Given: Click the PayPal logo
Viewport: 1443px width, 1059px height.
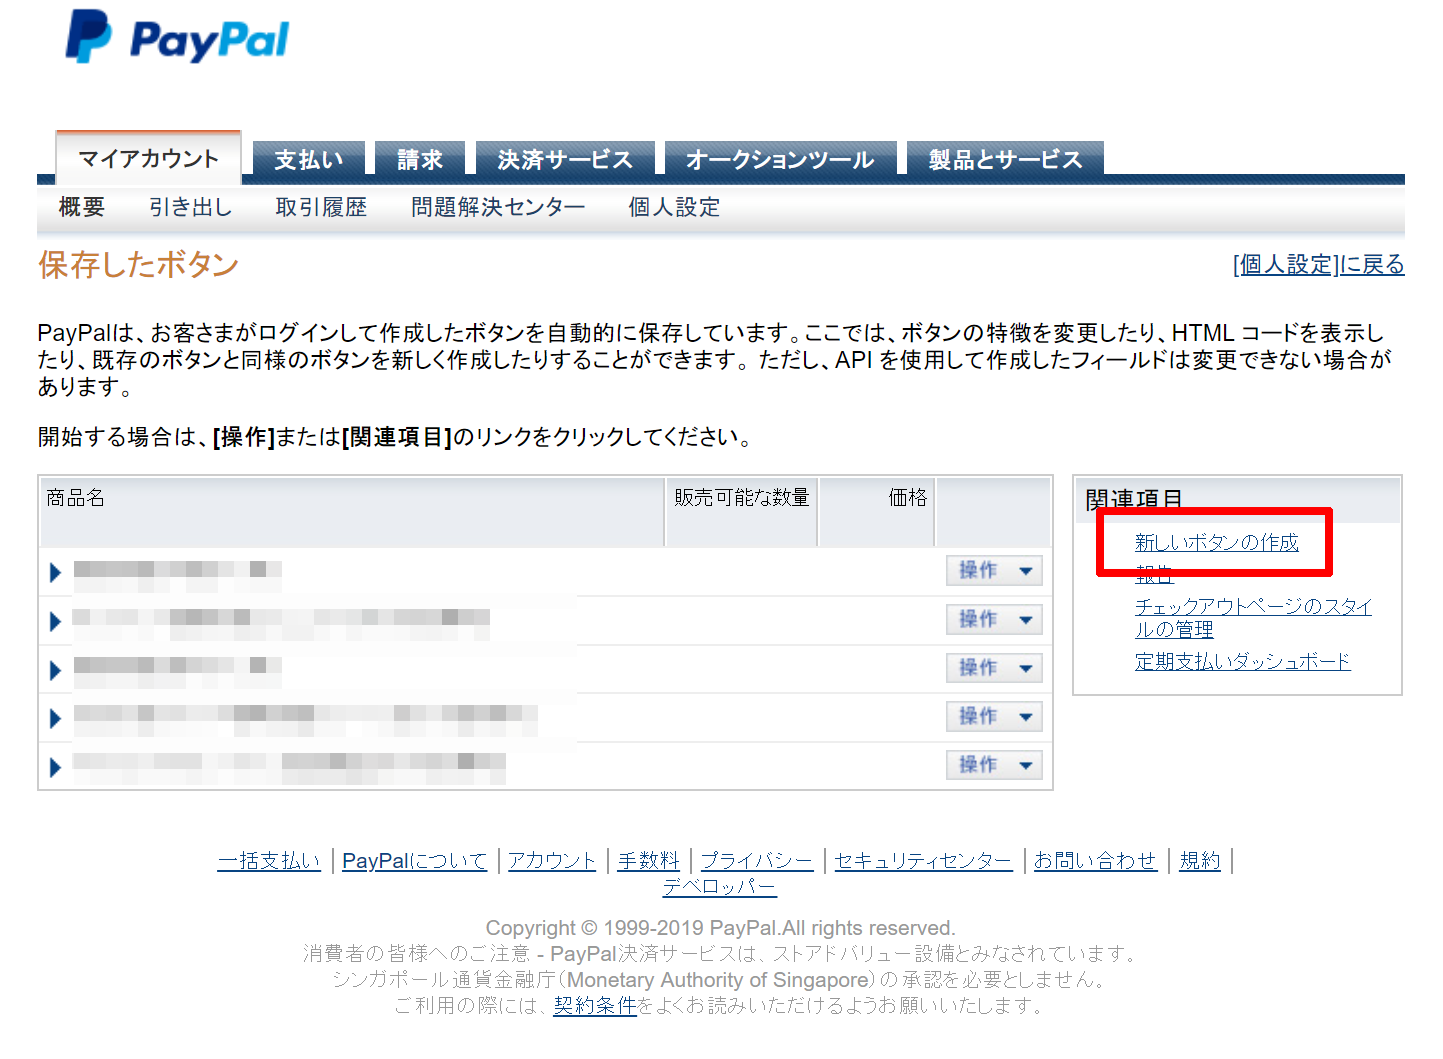Looking at the screenshot, I should click(177, 38).
